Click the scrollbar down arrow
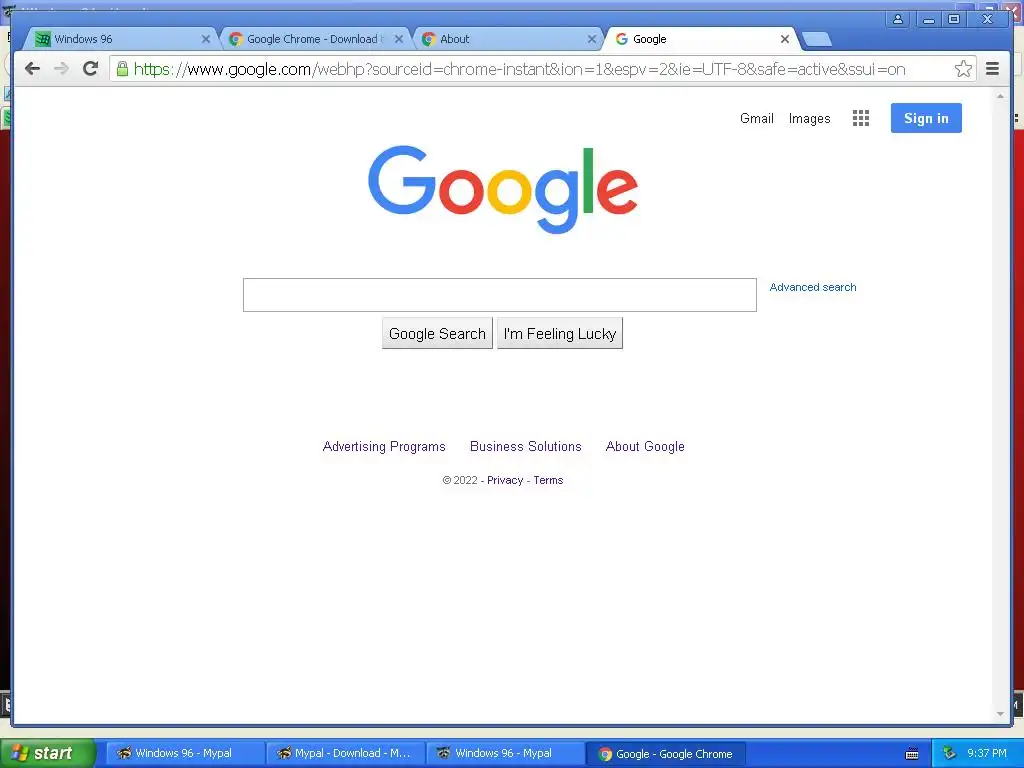The width and height of the screenshot is (1024, 768). click(1000, 714)
